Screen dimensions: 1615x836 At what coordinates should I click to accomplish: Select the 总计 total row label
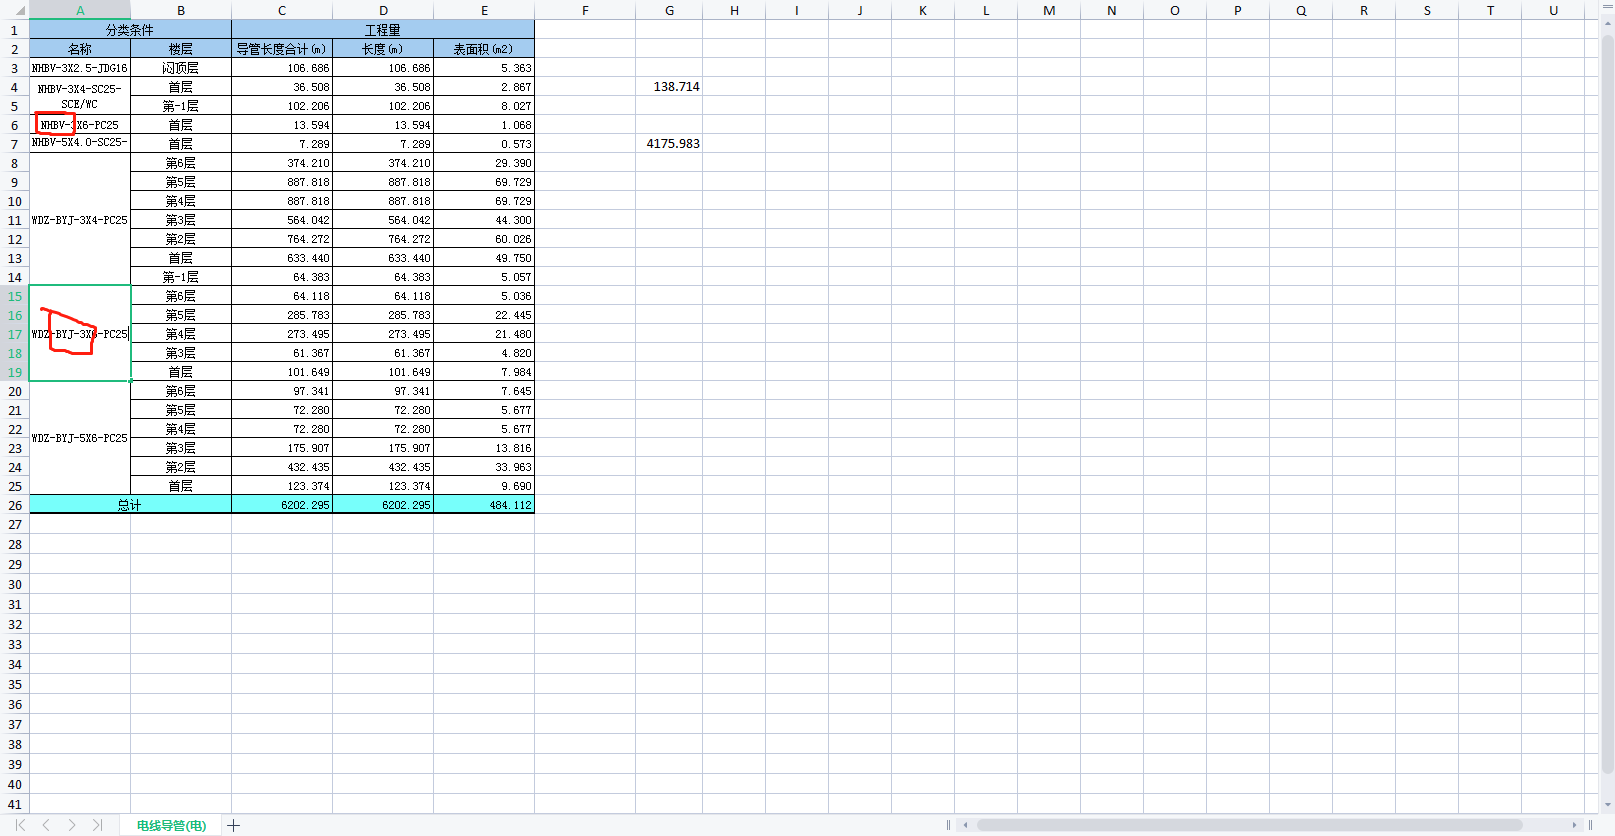click(130, 505)
